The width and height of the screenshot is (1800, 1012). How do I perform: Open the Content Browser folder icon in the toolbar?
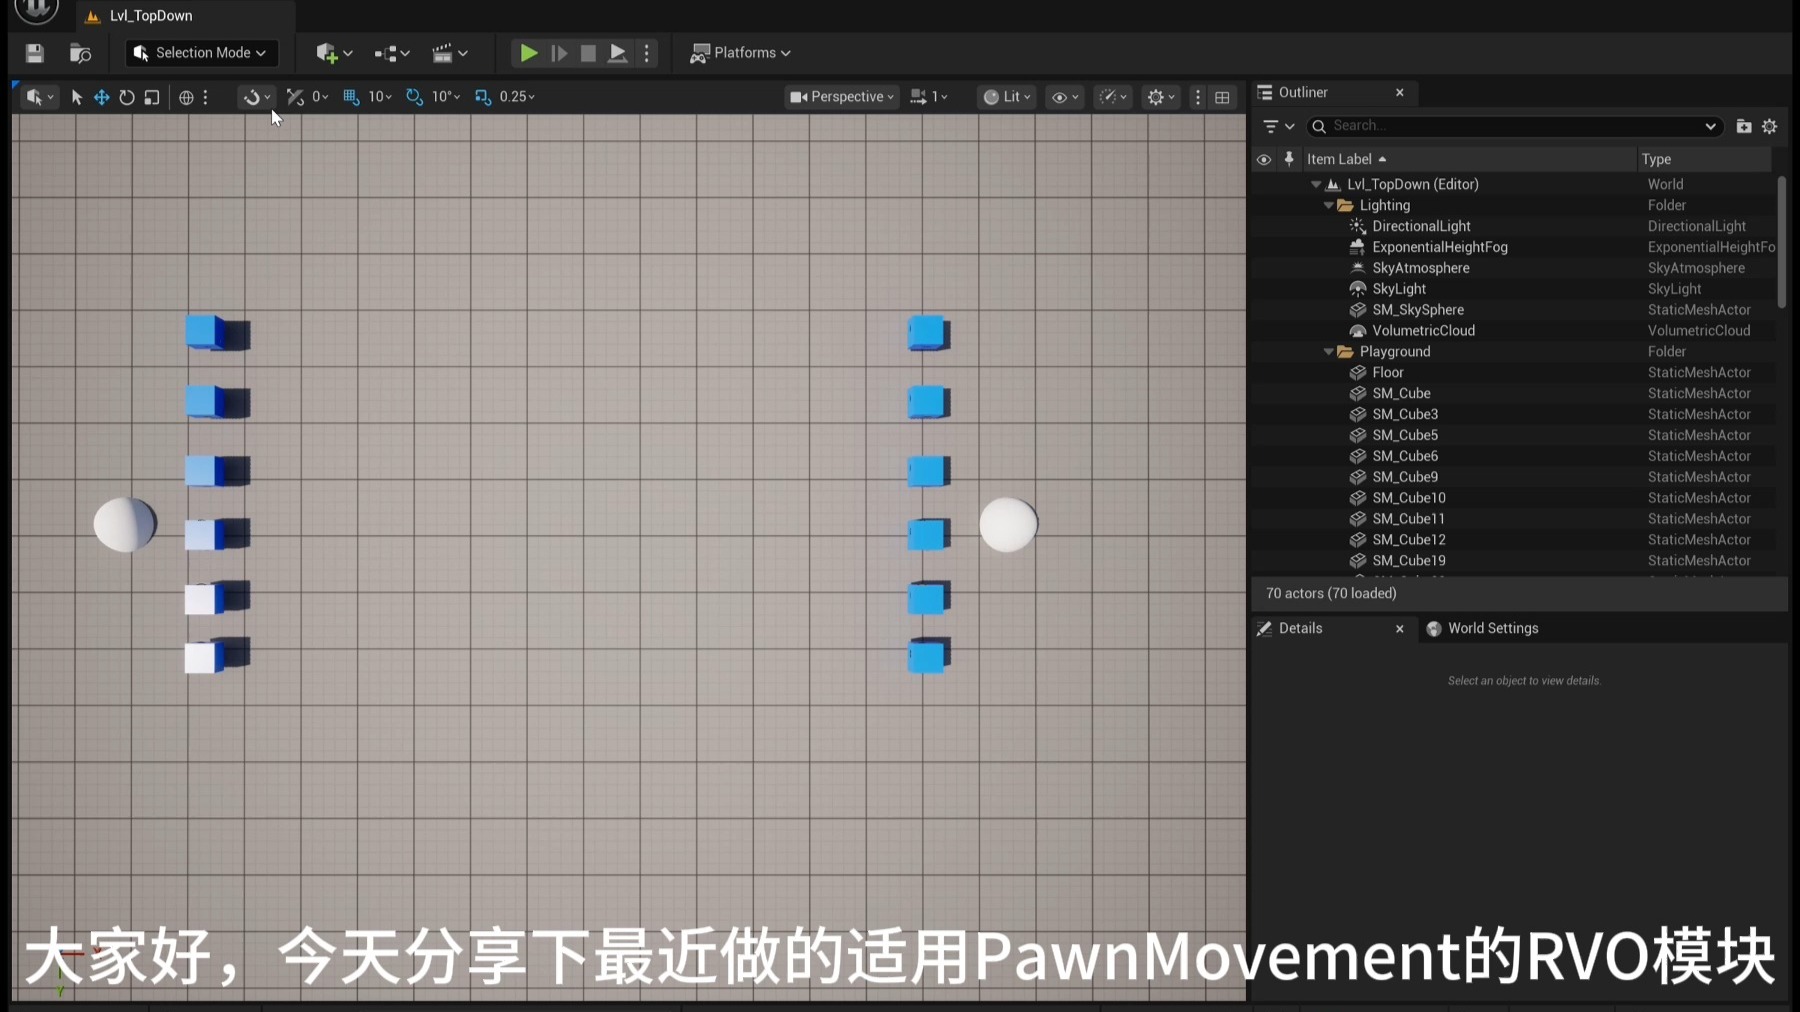(80, 53)
